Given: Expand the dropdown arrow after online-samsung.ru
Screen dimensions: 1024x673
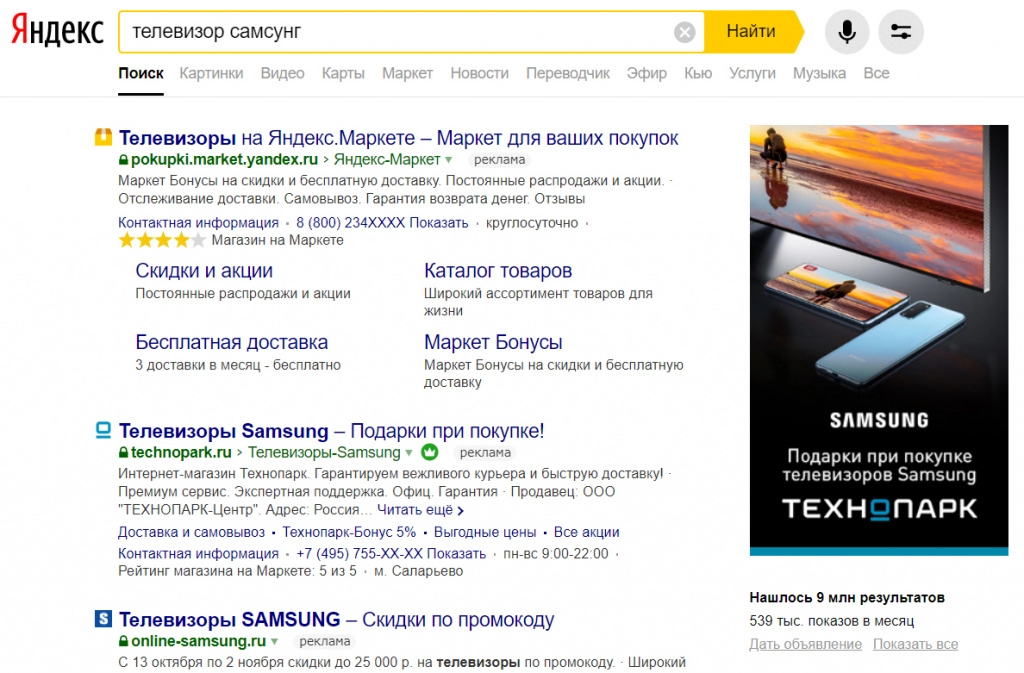Looking at the screenshot, I should 274,642.
